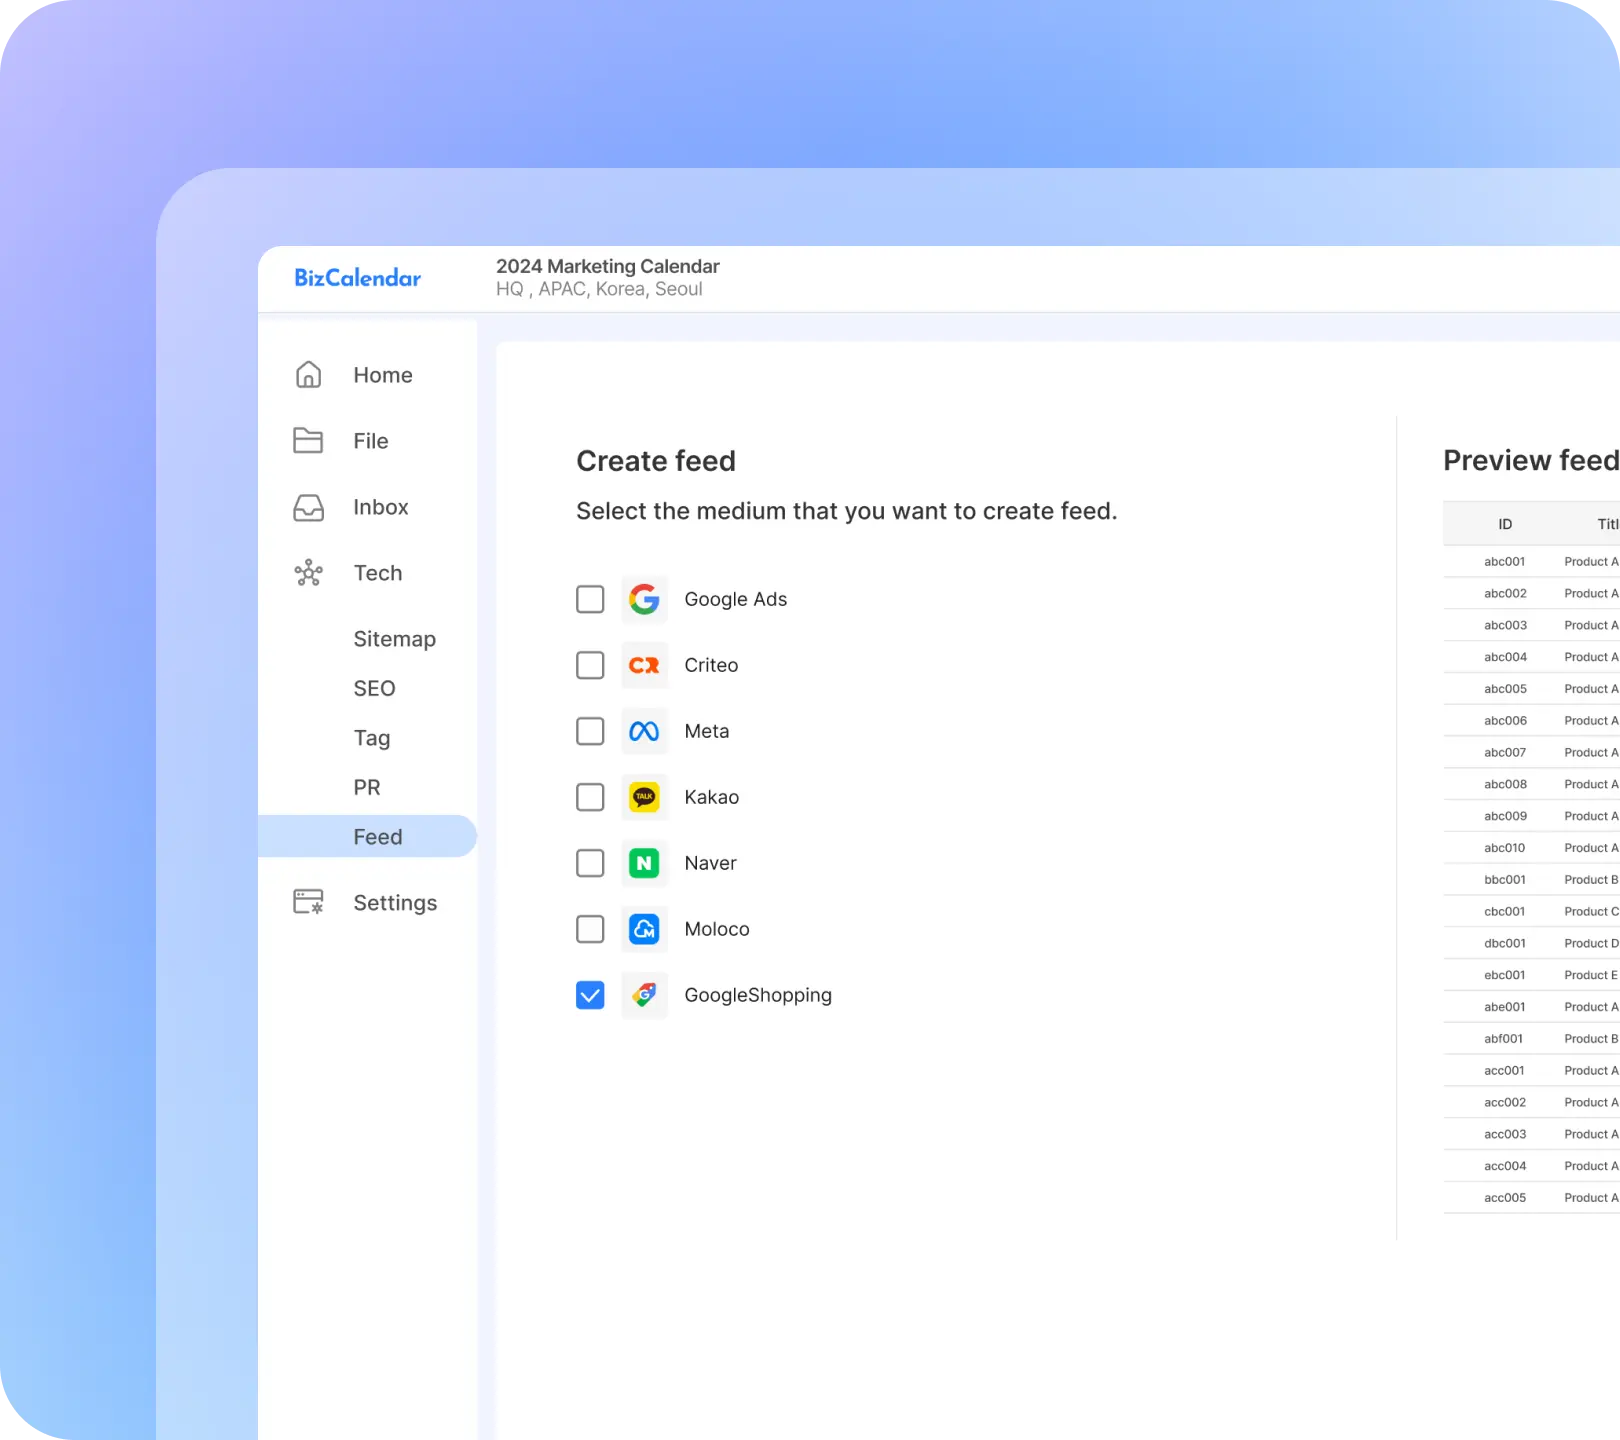Click the Home icon in sidebar
The image size is (1620, 1440).
pyautogui.click(x=308, y=375)
